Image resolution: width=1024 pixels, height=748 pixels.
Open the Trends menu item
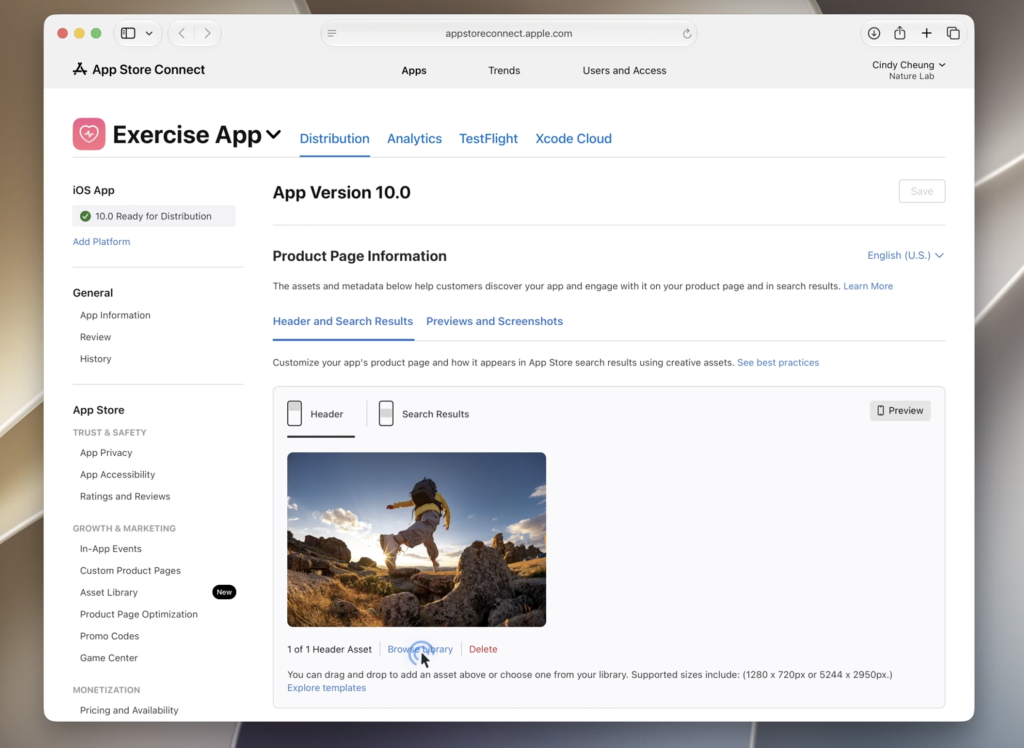504,71
